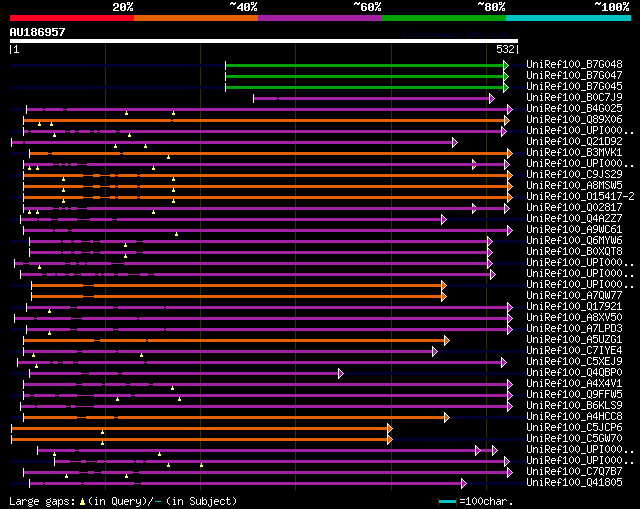The height and width of the screenshot is (509, 640).
Task: Select the UniRef100_B0XQT8 label
Action: coord(574,251)
